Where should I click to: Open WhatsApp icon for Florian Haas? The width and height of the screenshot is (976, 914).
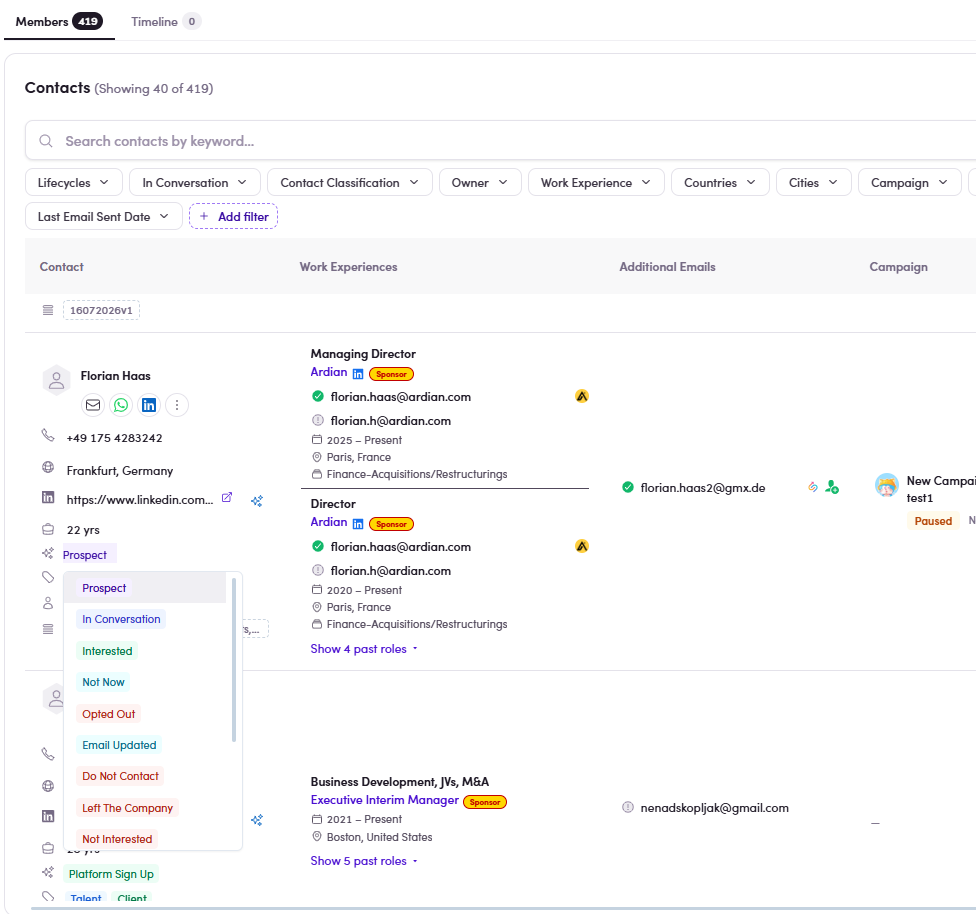(121, 405)
